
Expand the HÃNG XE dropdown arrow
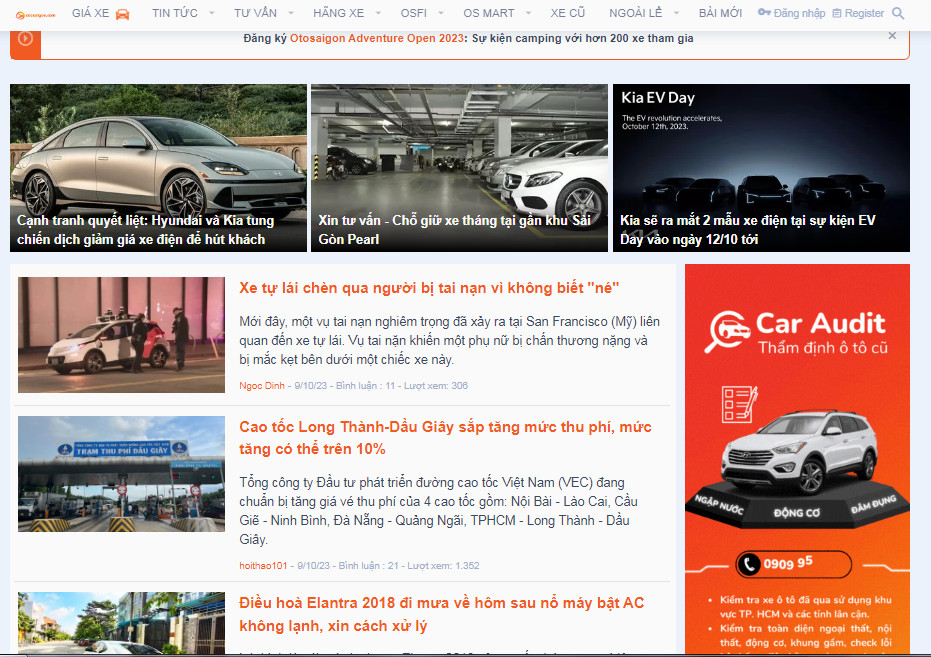(377, 14)
